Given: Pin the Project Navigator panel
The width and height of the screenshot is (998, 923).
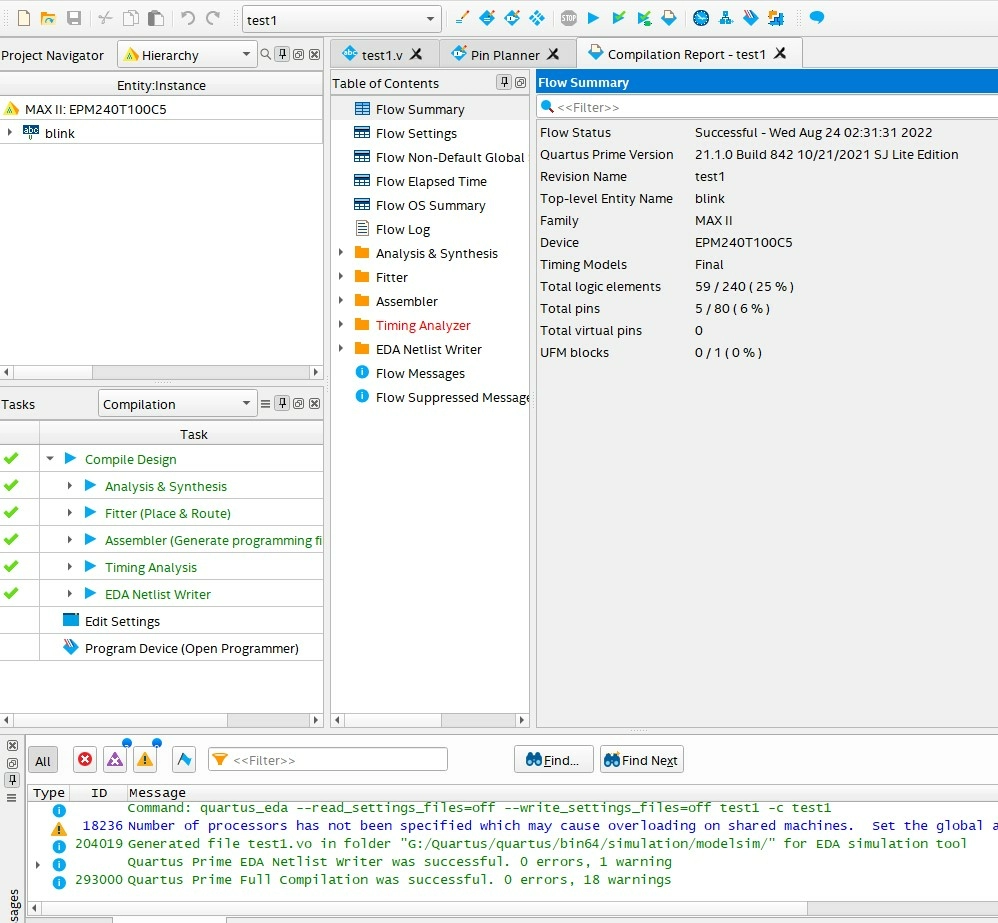Looking at the screenshot, I should click(283, 55).
